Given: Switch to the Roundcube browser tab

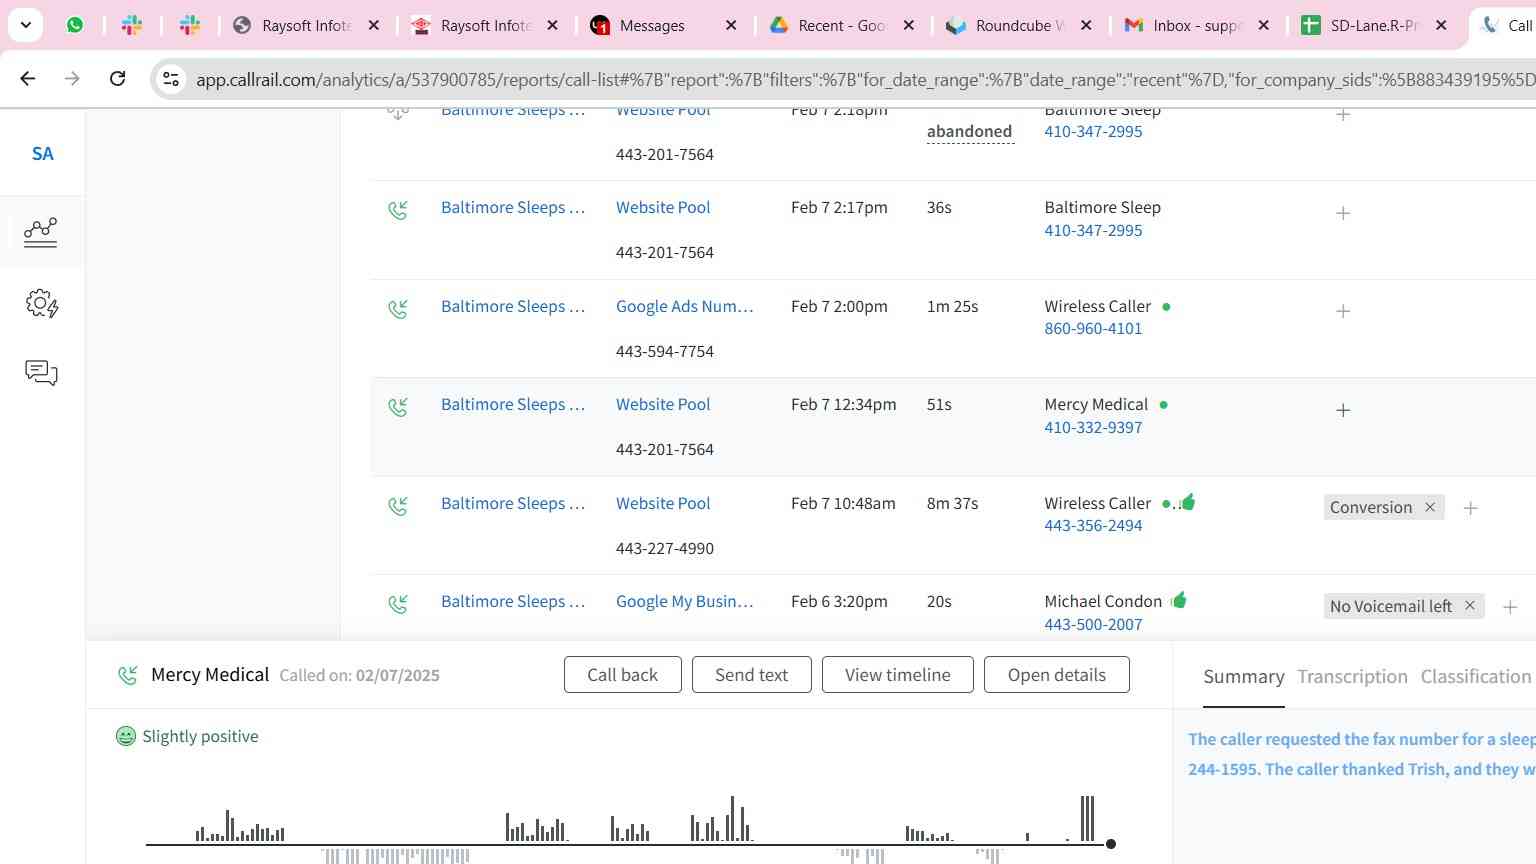Looking at the screenshot, I should tap(1020, 25).
